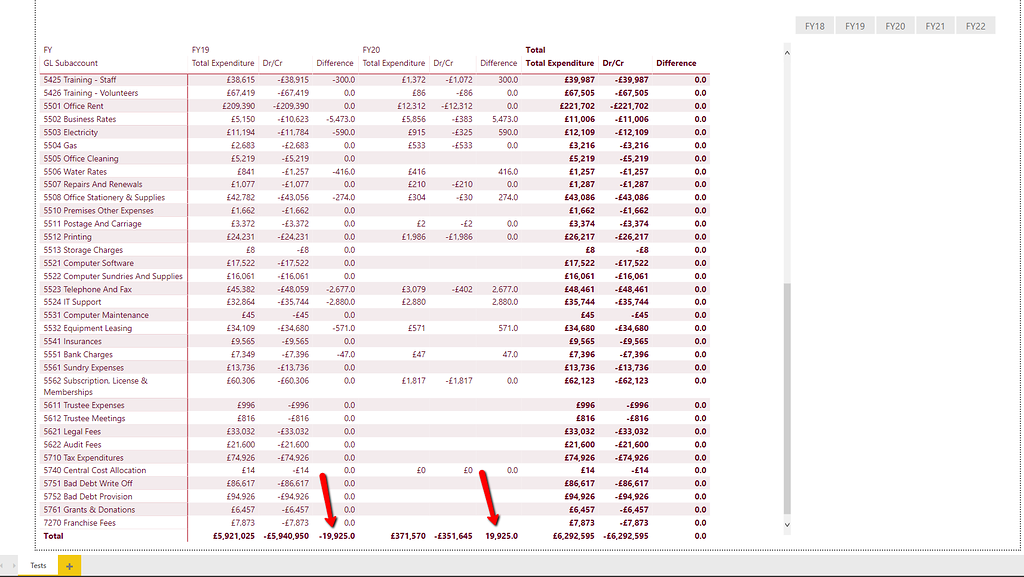
Task: Toggle the FY21 year slicer button
Action: click(x=935, y=25)
